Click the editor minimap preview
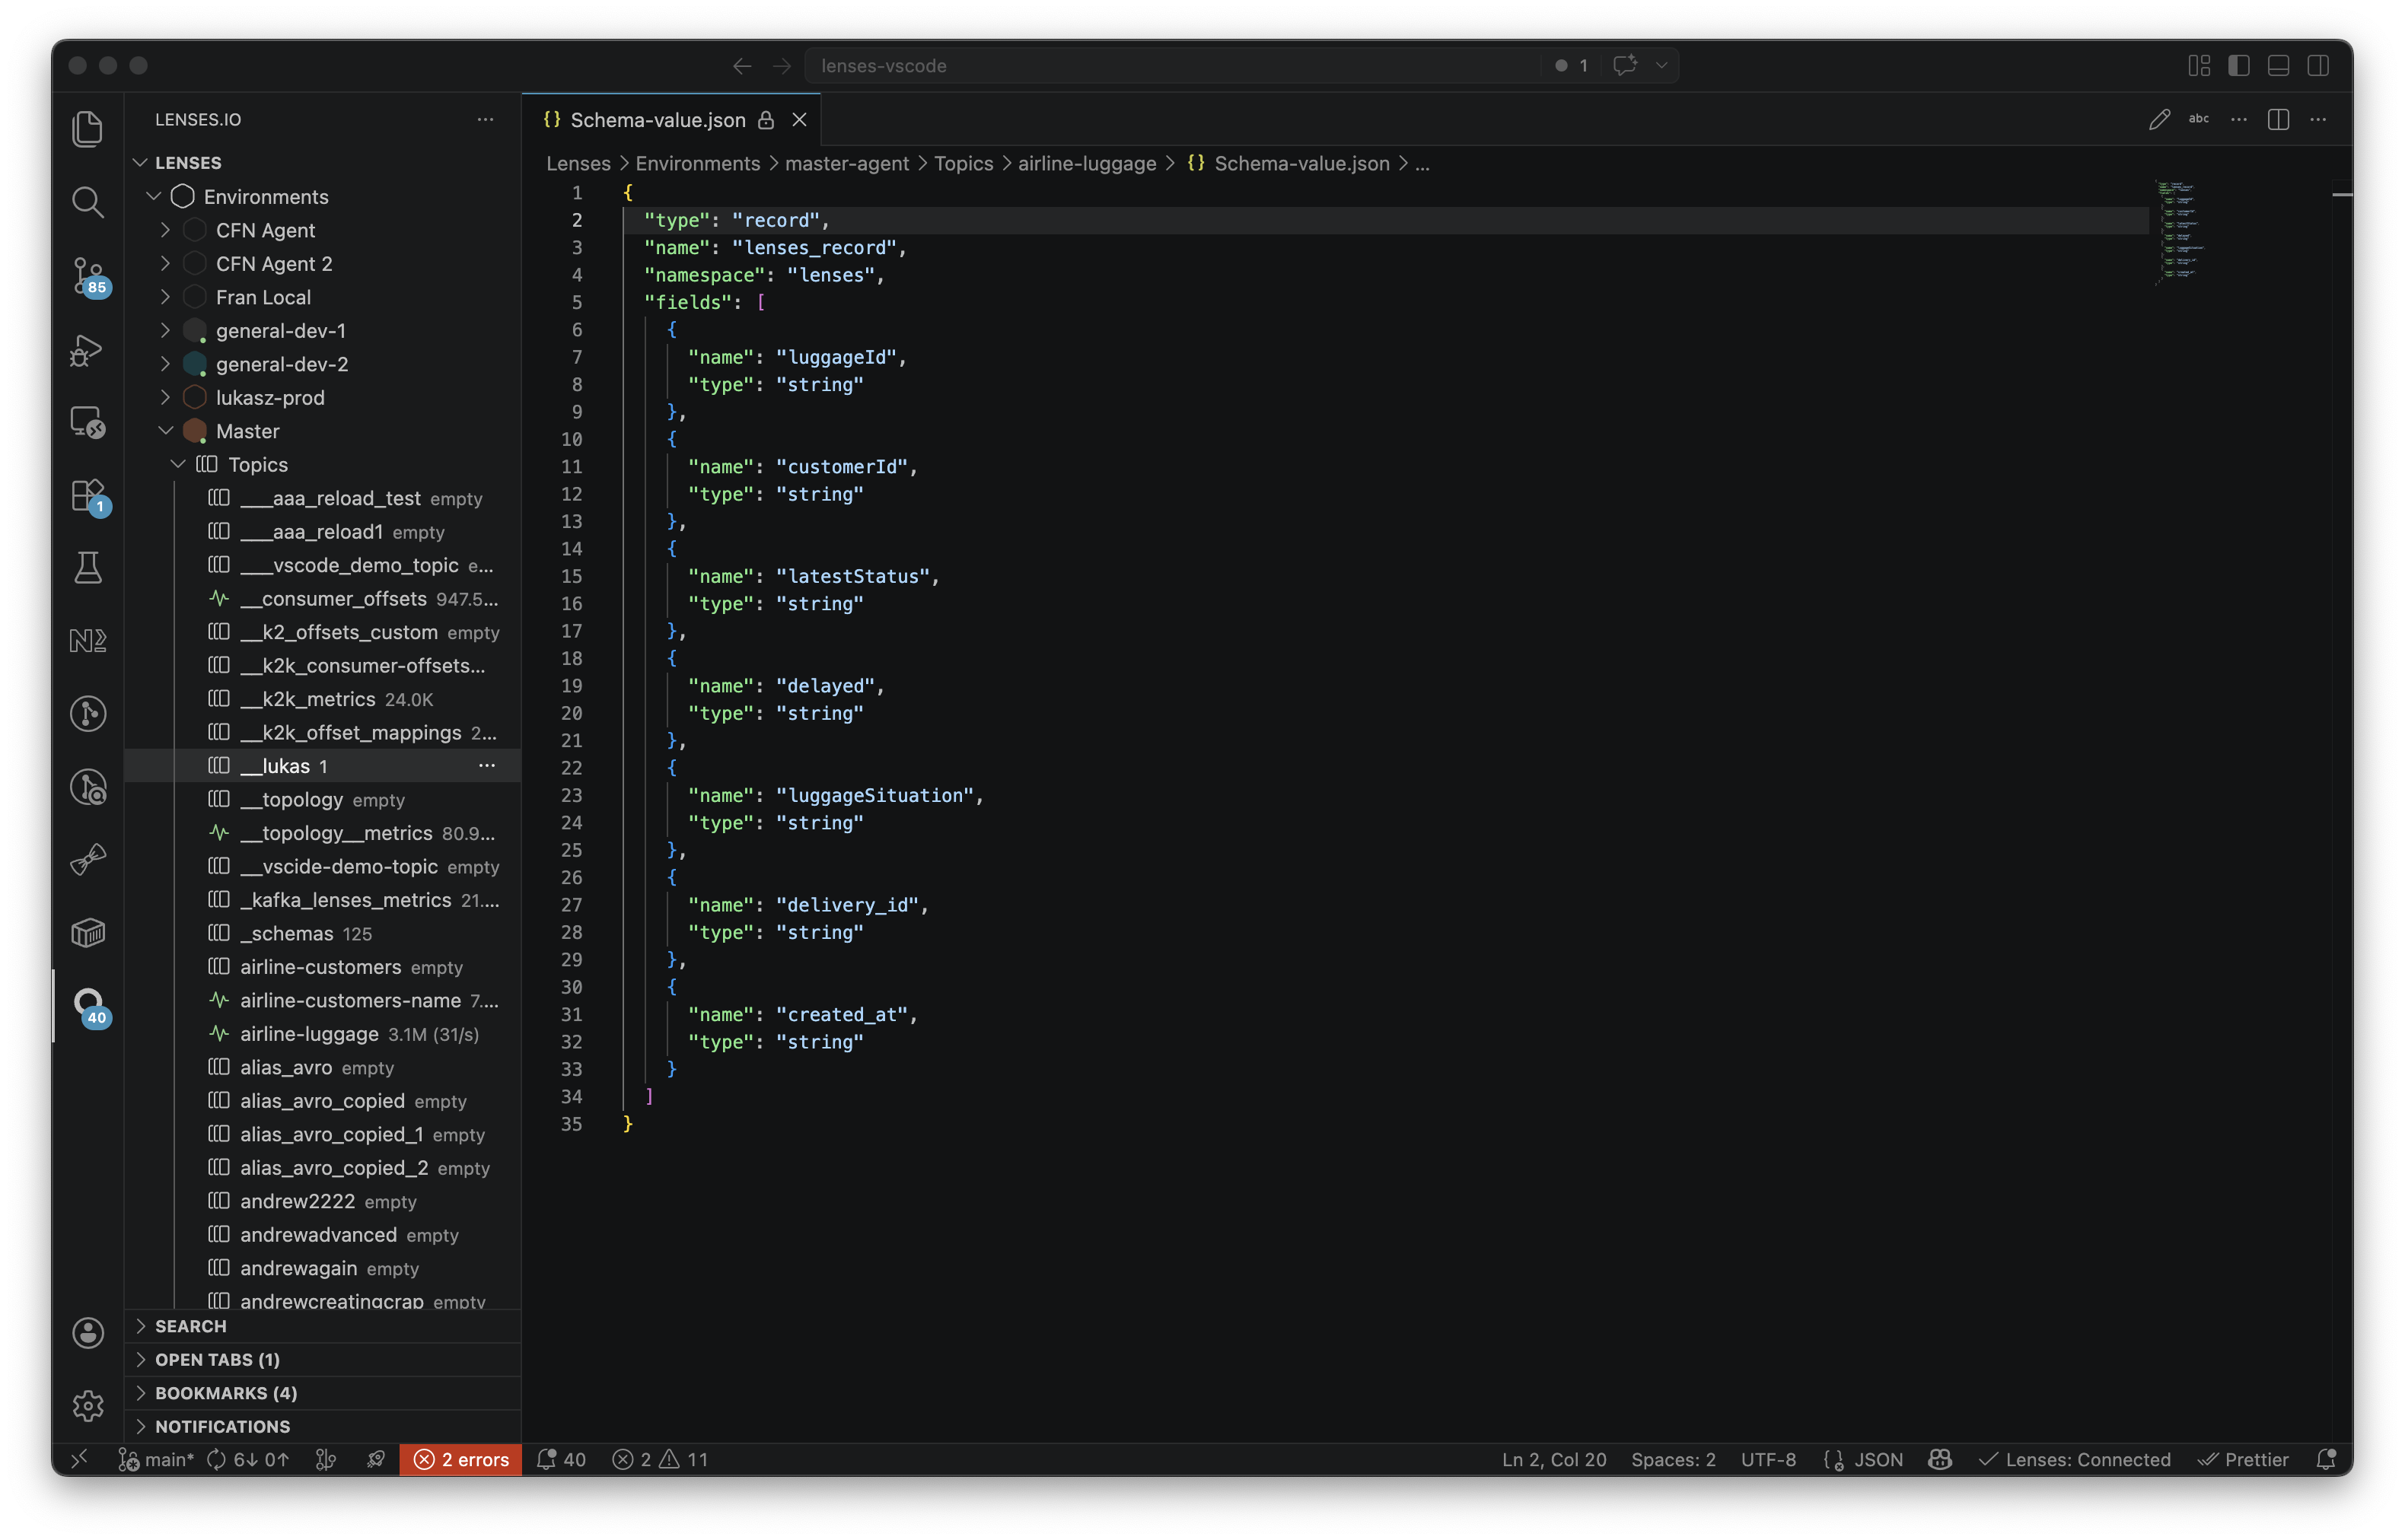 tap(2180, 232)
